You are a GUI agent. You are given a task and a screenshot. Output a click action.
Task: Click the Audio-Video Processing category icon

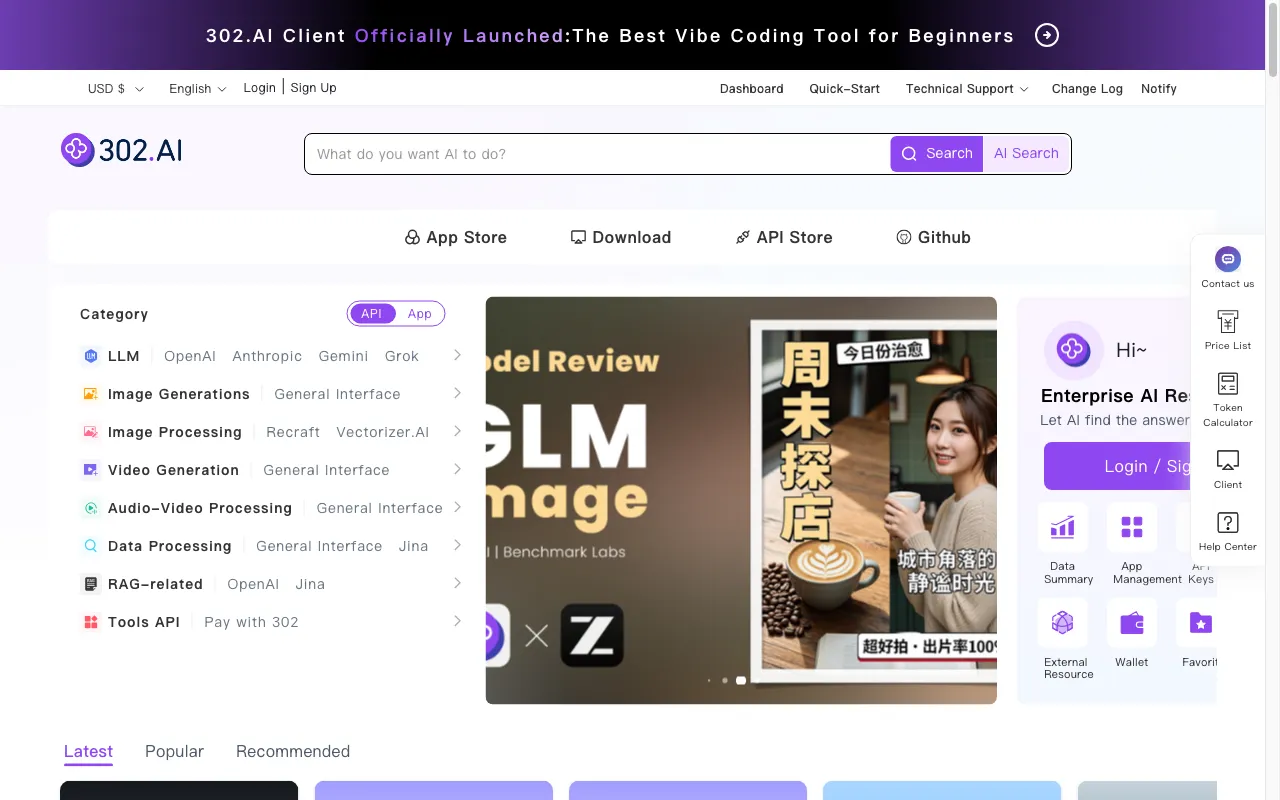[x=91, y=508]
